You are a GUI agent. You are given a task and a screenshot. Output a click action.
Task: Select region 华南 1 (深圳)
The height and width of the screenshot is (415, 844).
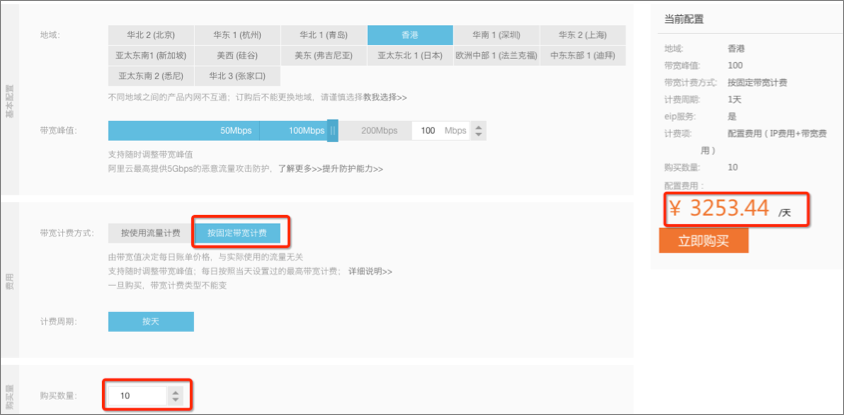[496, 35]
